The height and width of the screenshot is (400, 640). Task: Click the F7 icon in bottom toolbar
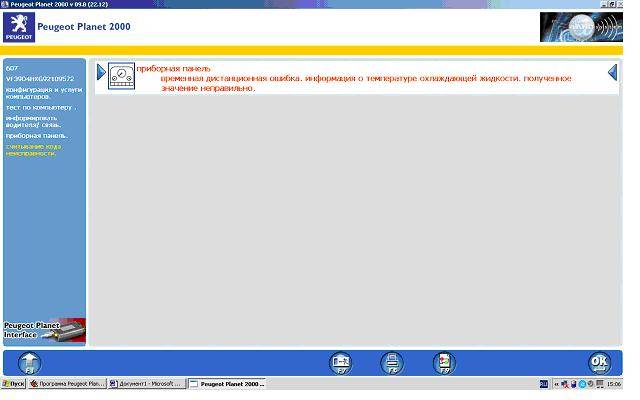pyautogui.click(x=341, y=363)
